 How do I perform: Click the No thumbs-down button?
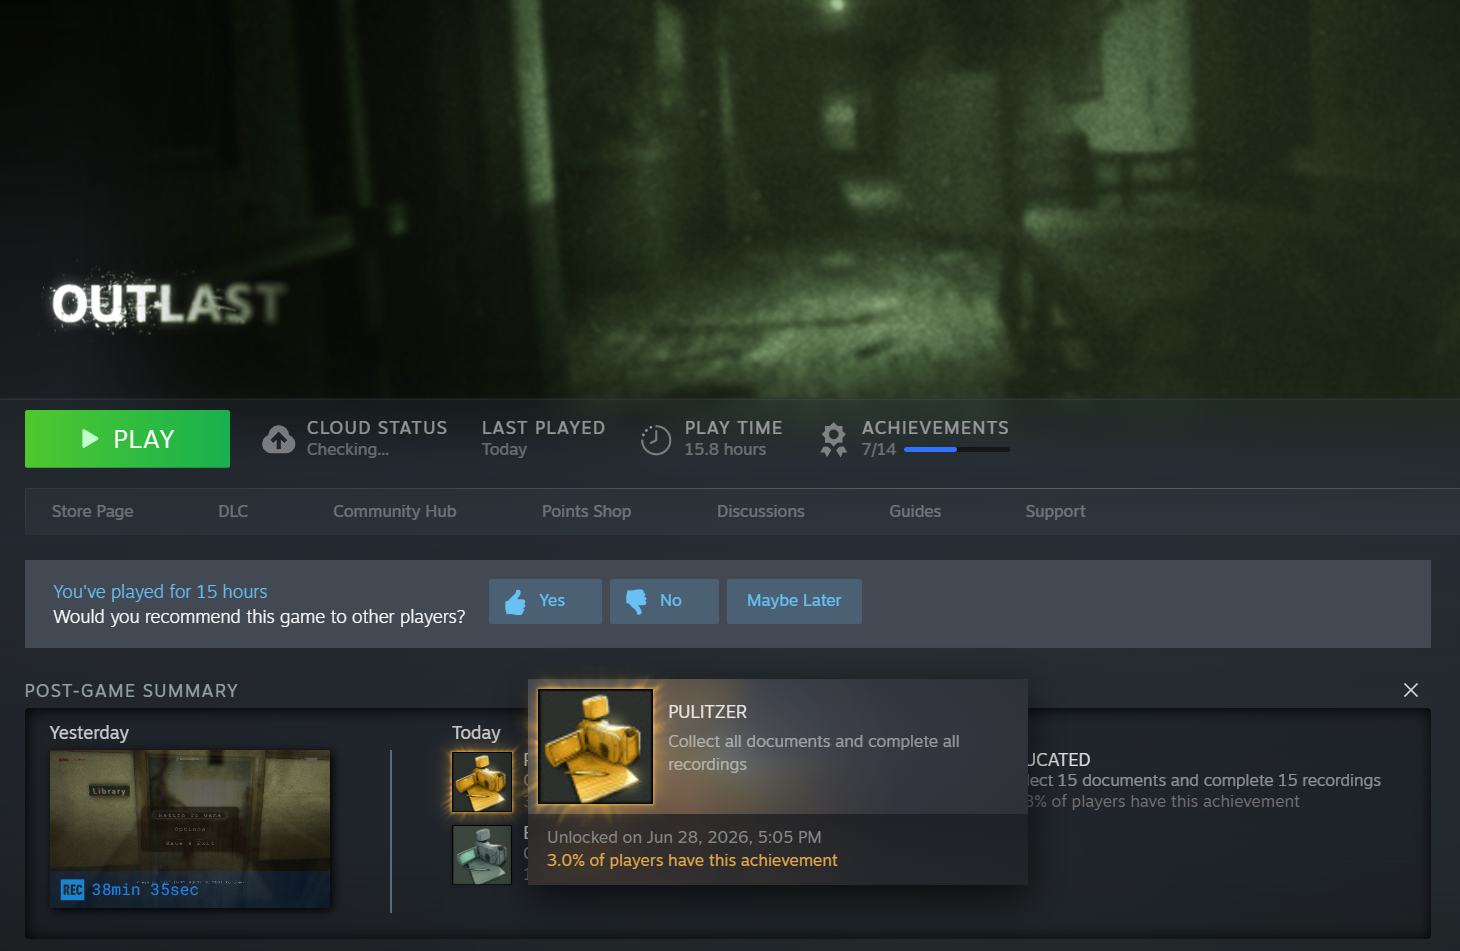click(664, 601)
